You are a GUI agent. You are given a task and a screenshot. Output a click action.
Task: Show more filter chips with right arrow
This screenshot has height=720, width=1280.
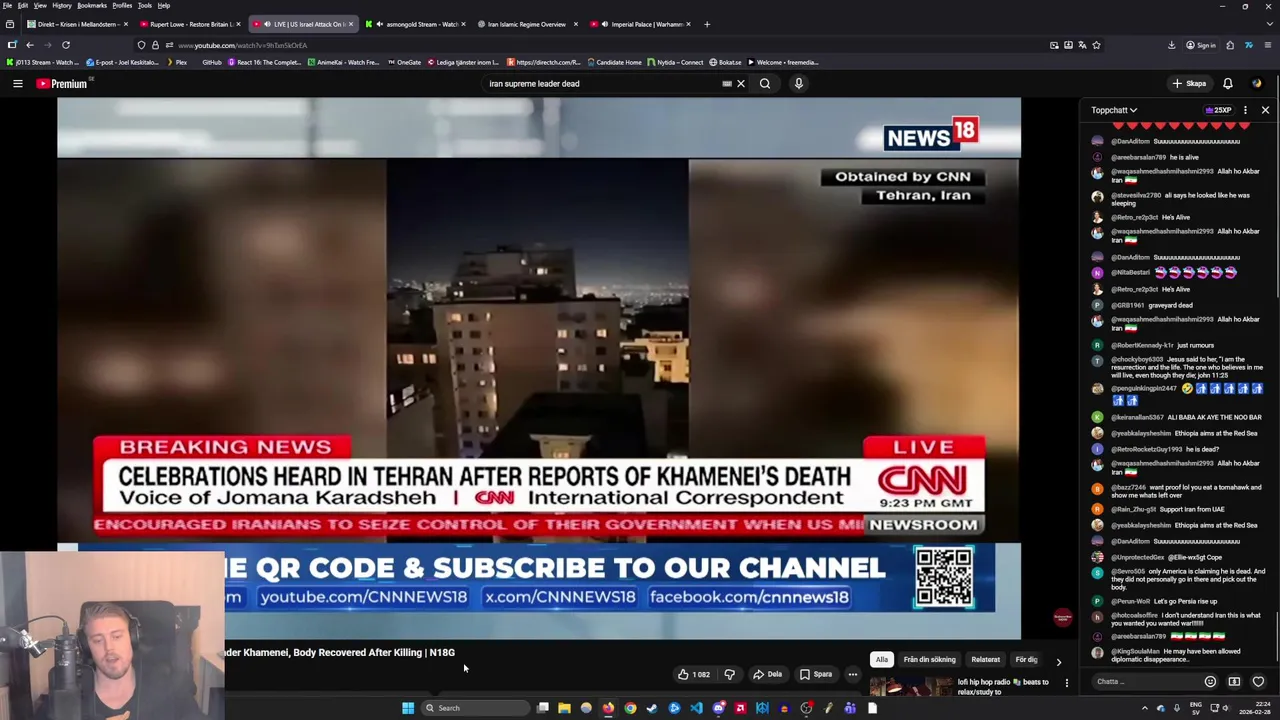(1059, 661)
